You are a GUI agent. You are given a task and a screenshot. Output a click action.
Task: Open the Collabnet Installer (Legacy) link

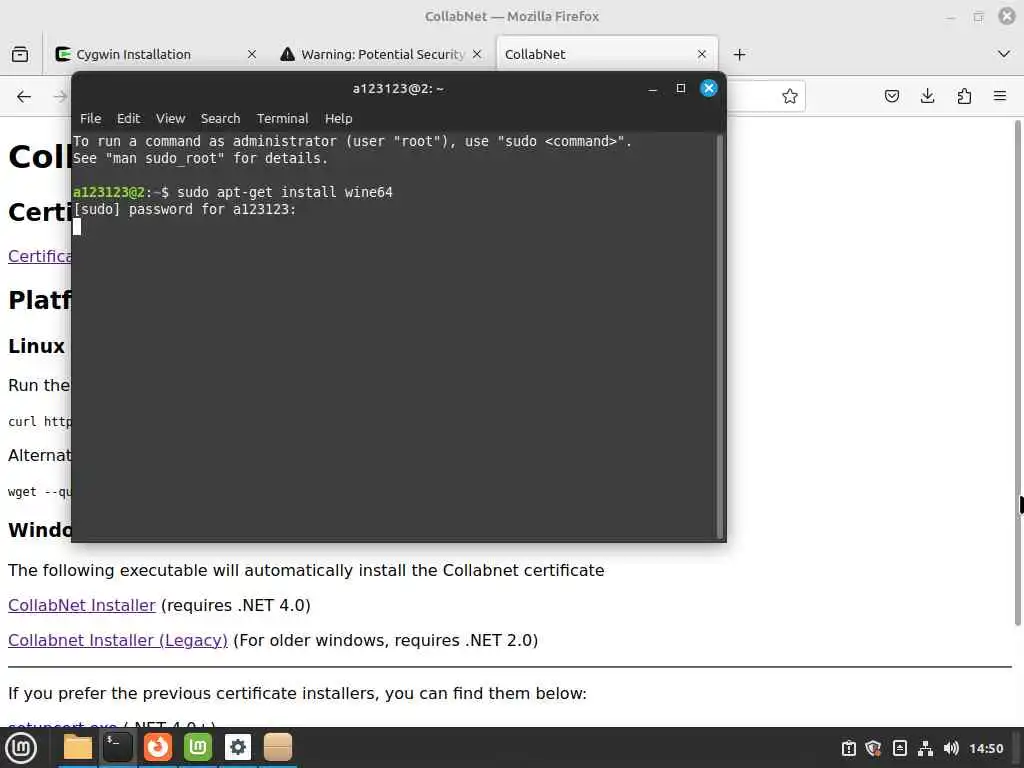click(x=118, y=641)
